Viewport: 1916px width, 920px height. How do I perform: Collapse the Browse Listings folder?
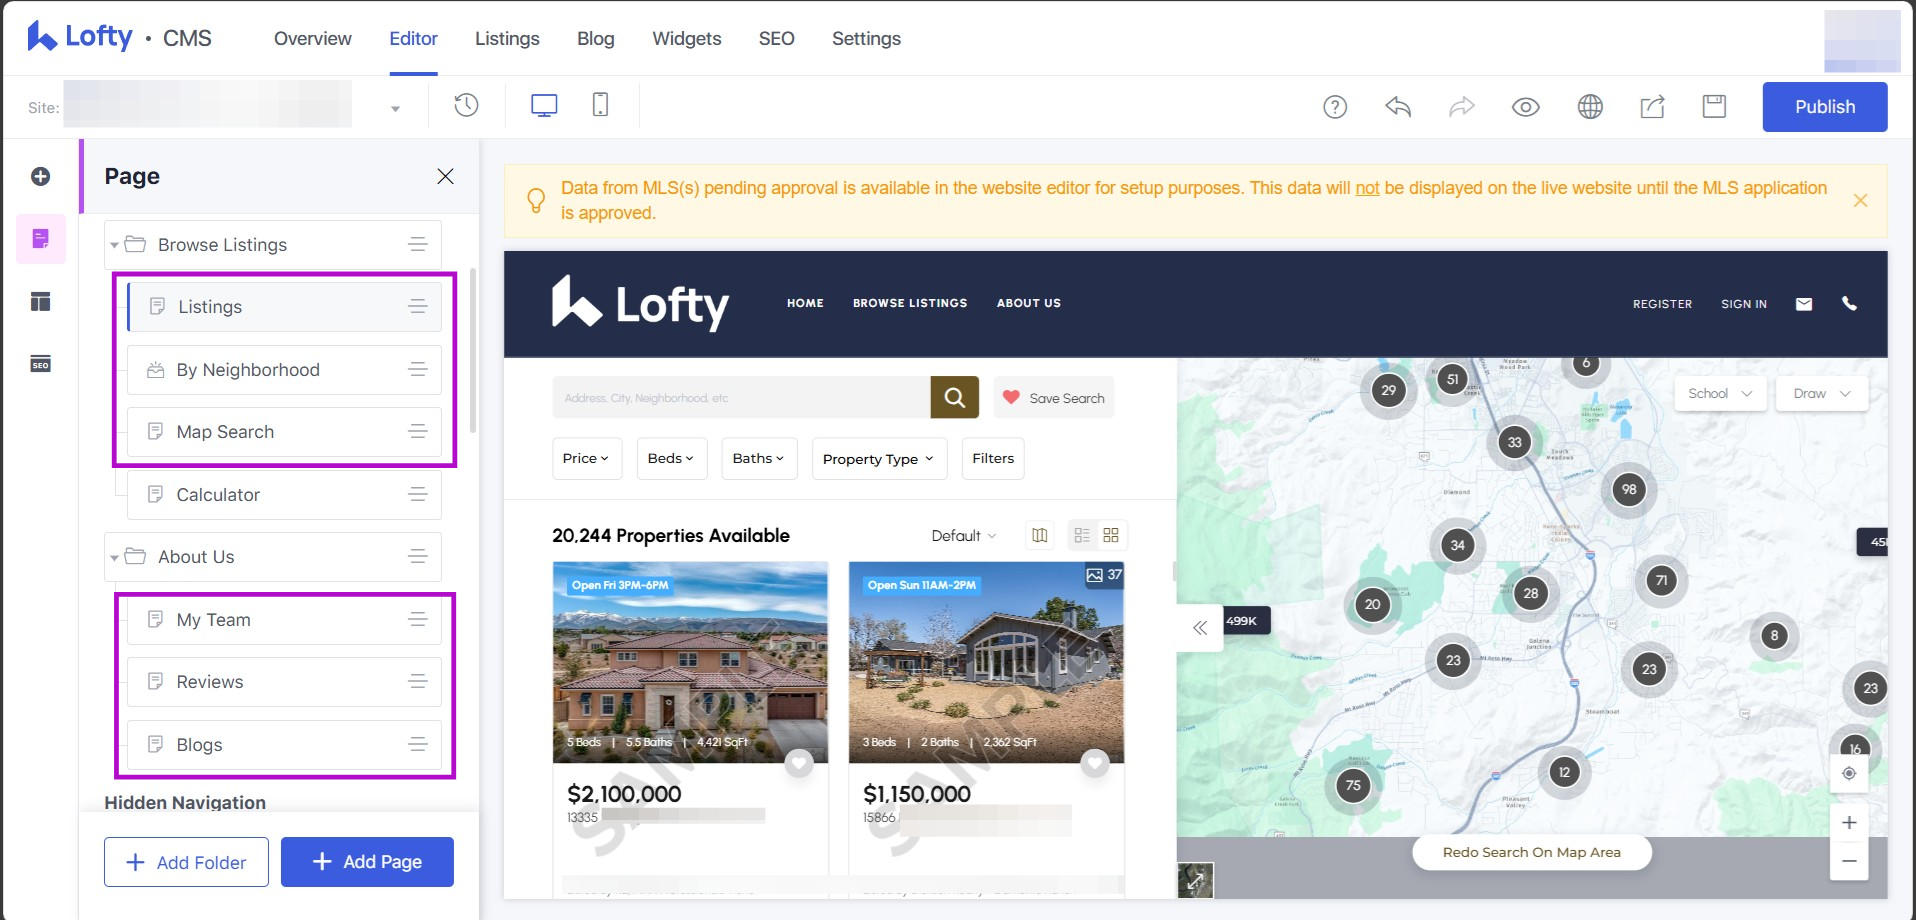coord(115,245)
